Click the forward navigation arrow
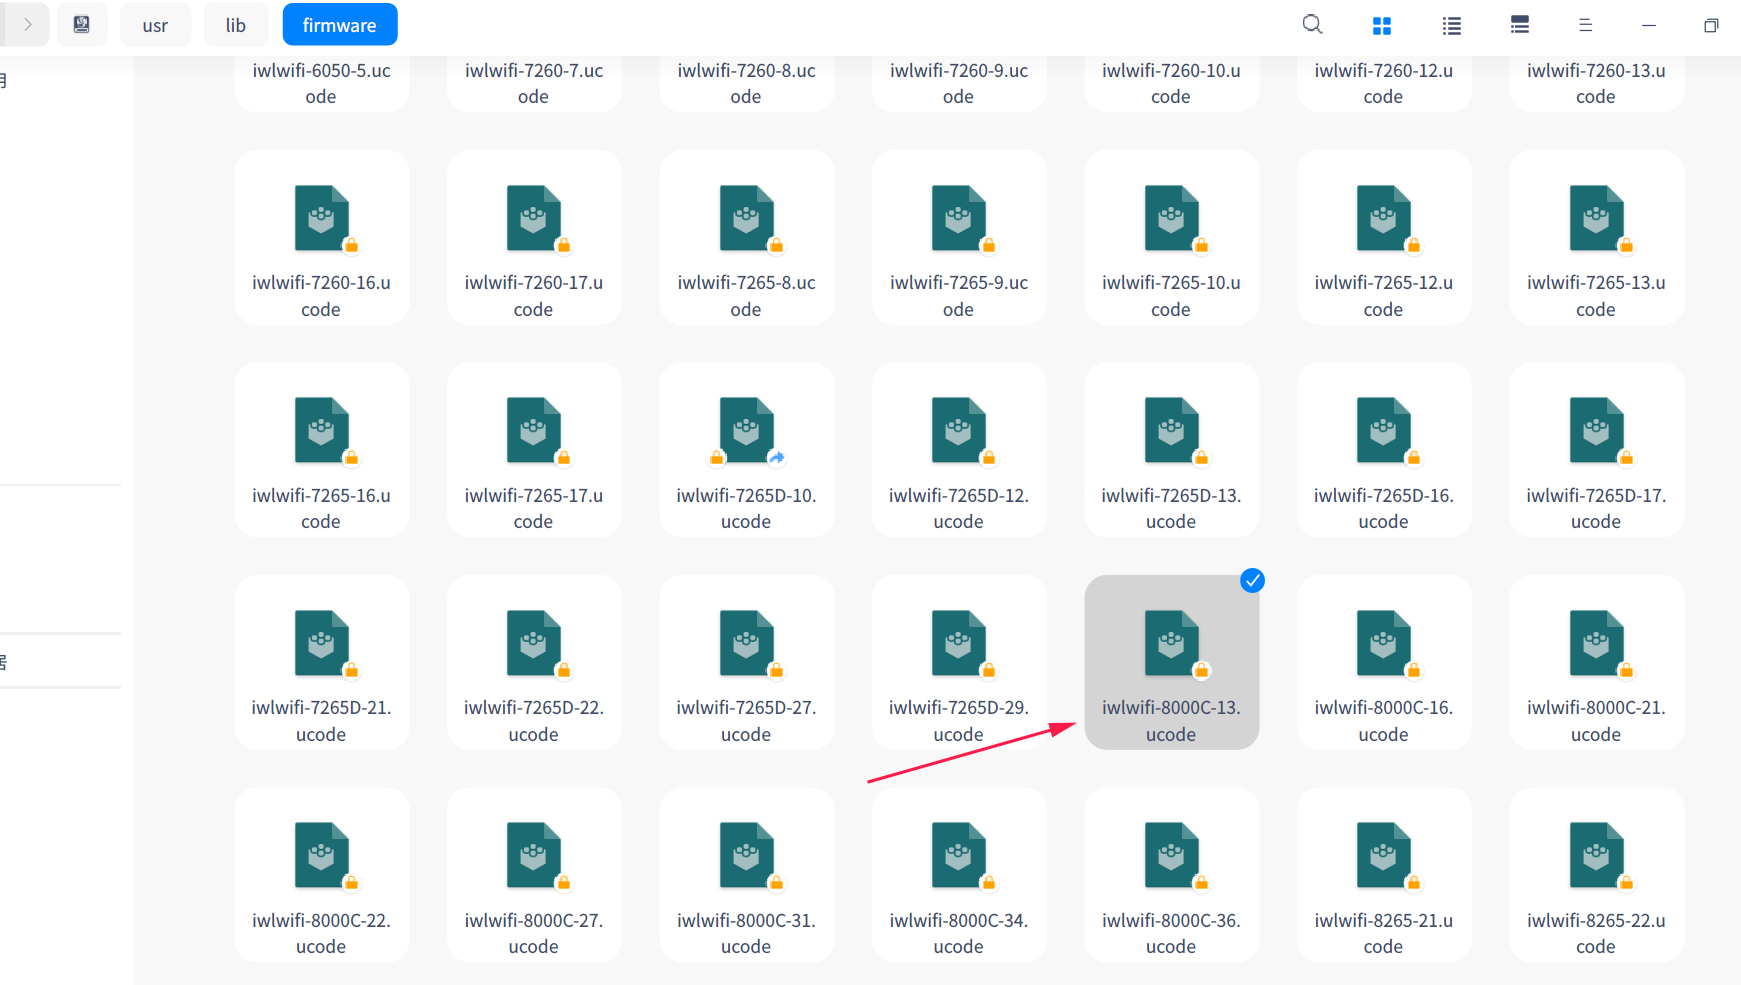The image size is (1741, 985). tap(28, 25)
